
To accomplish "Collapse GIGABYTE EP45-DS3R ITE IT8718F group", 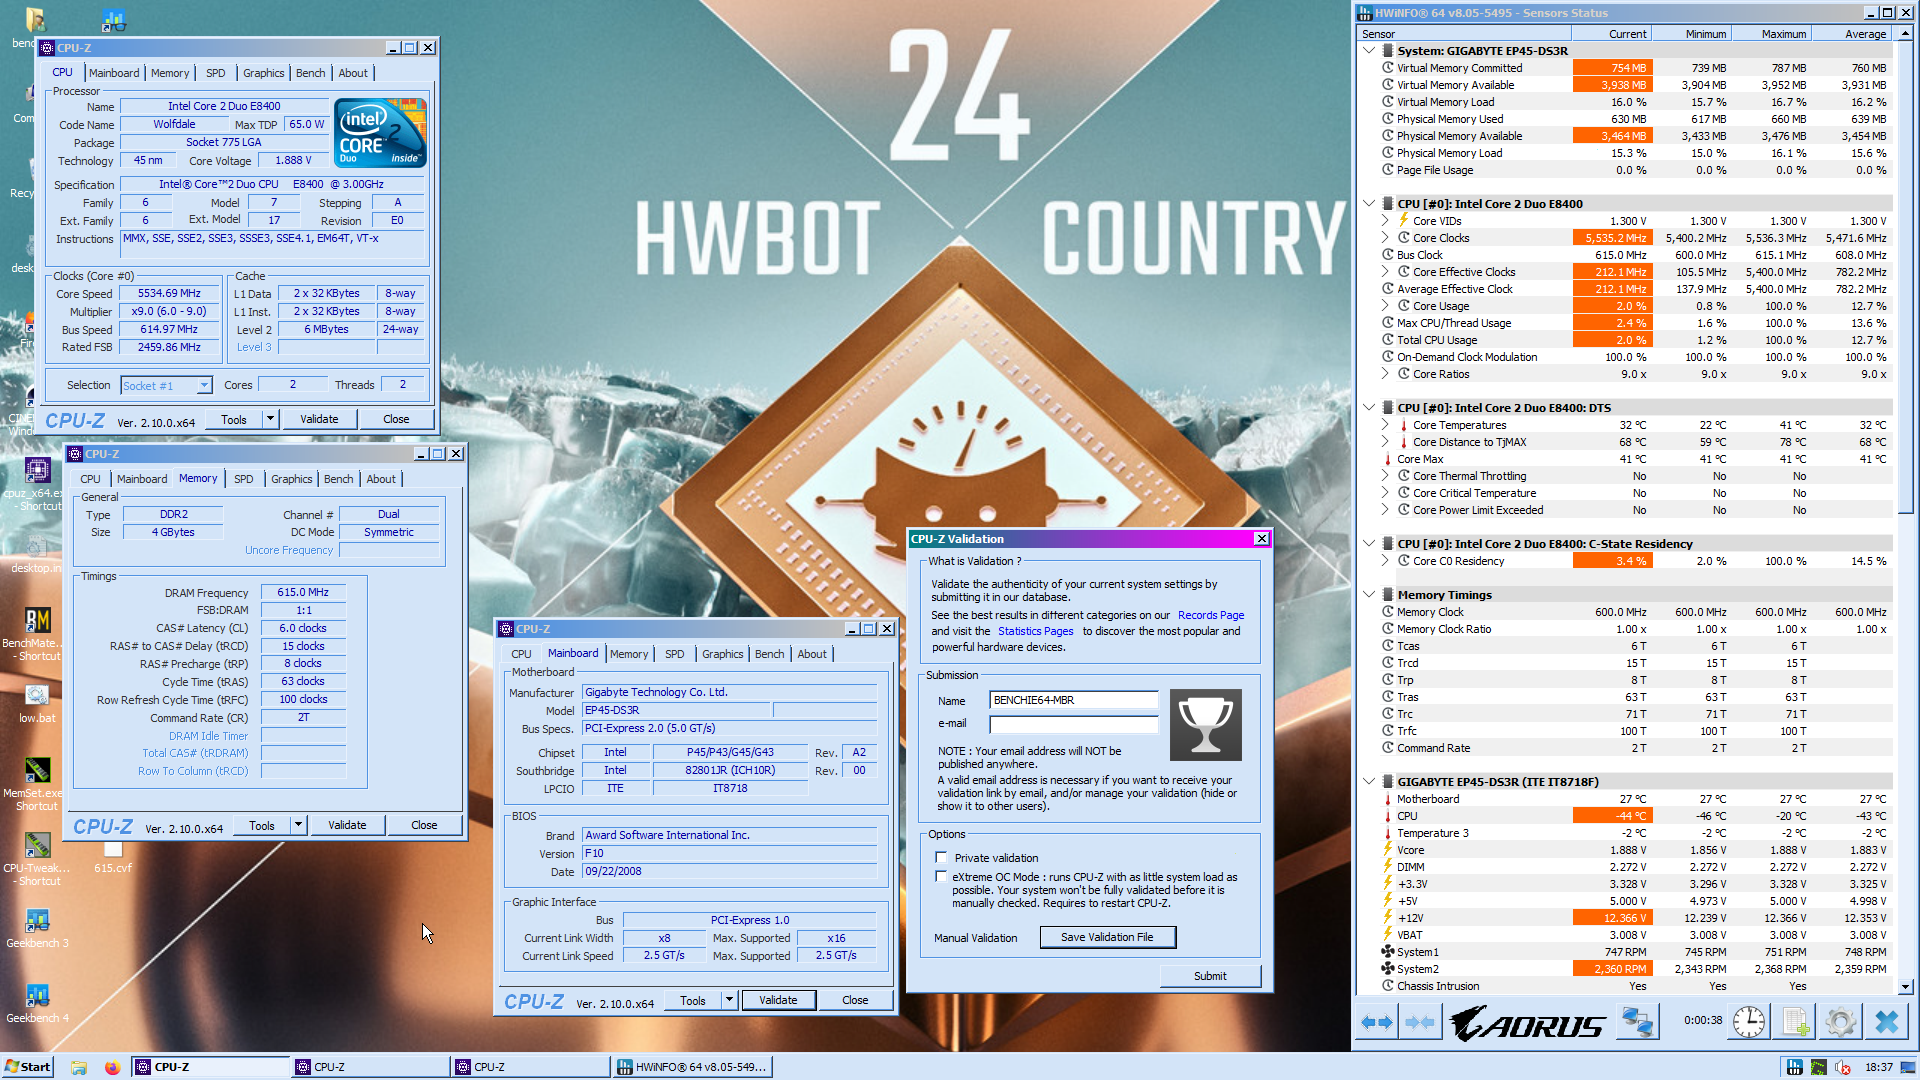I will 1369,781.
